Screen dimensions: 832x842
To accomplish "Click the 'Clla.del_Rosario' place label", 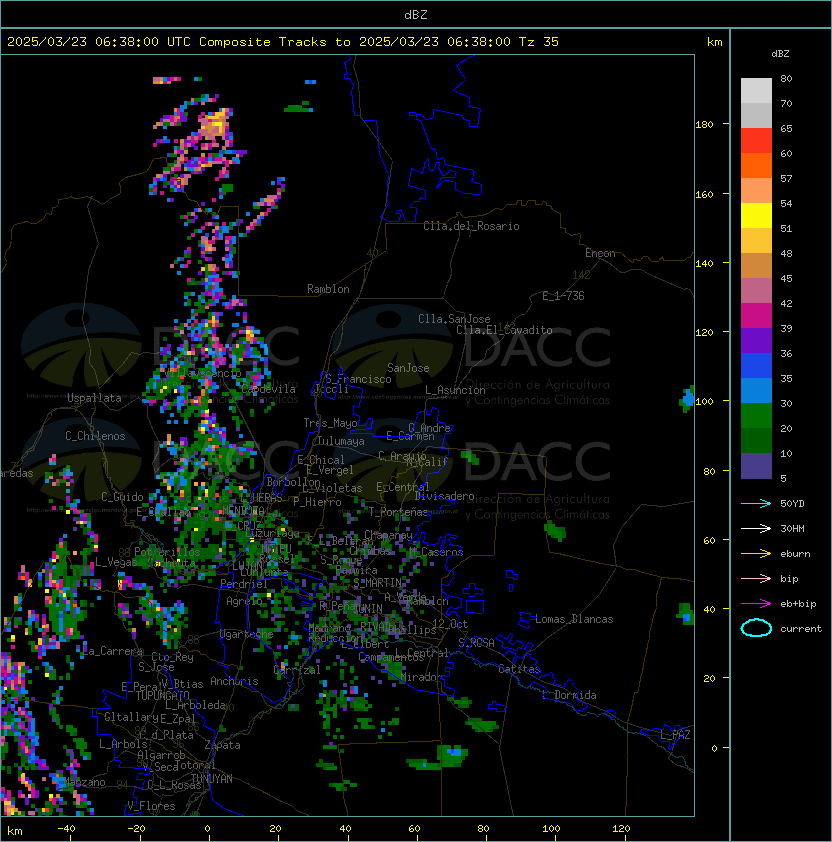I will pyautogui.click(x=471, y=226).
